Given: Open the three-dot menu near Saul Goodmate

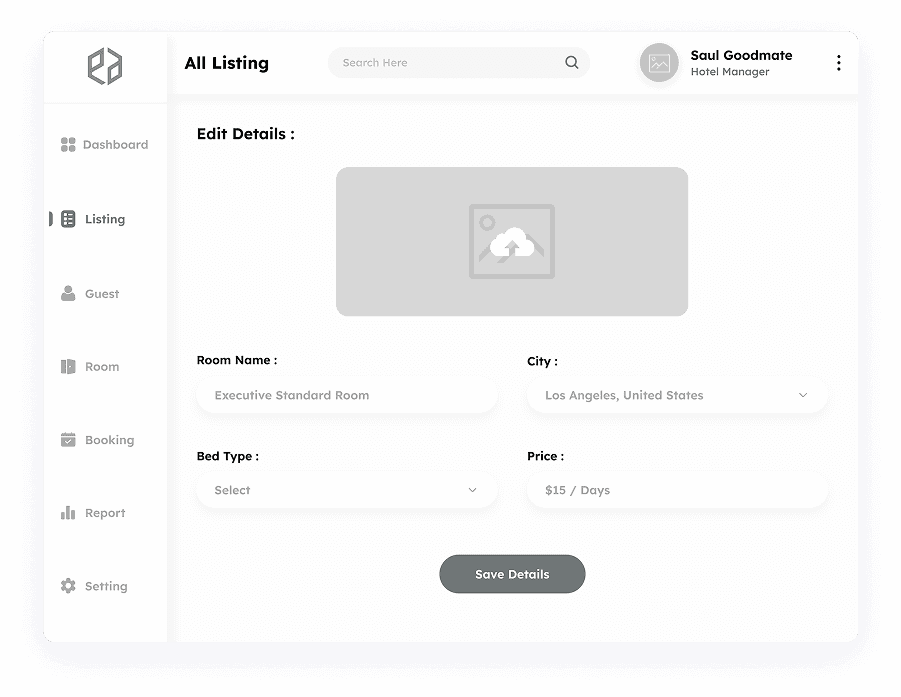Looking at the screenshot, I should (838, 62).
